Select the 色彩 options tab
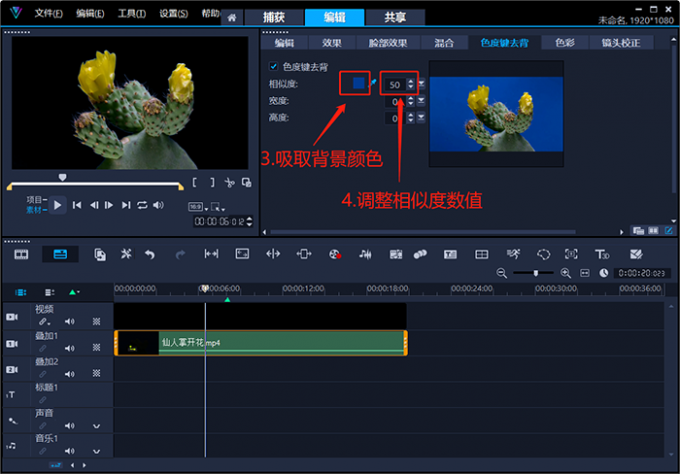This screenshot has width=680, height=474. (565, 43)
